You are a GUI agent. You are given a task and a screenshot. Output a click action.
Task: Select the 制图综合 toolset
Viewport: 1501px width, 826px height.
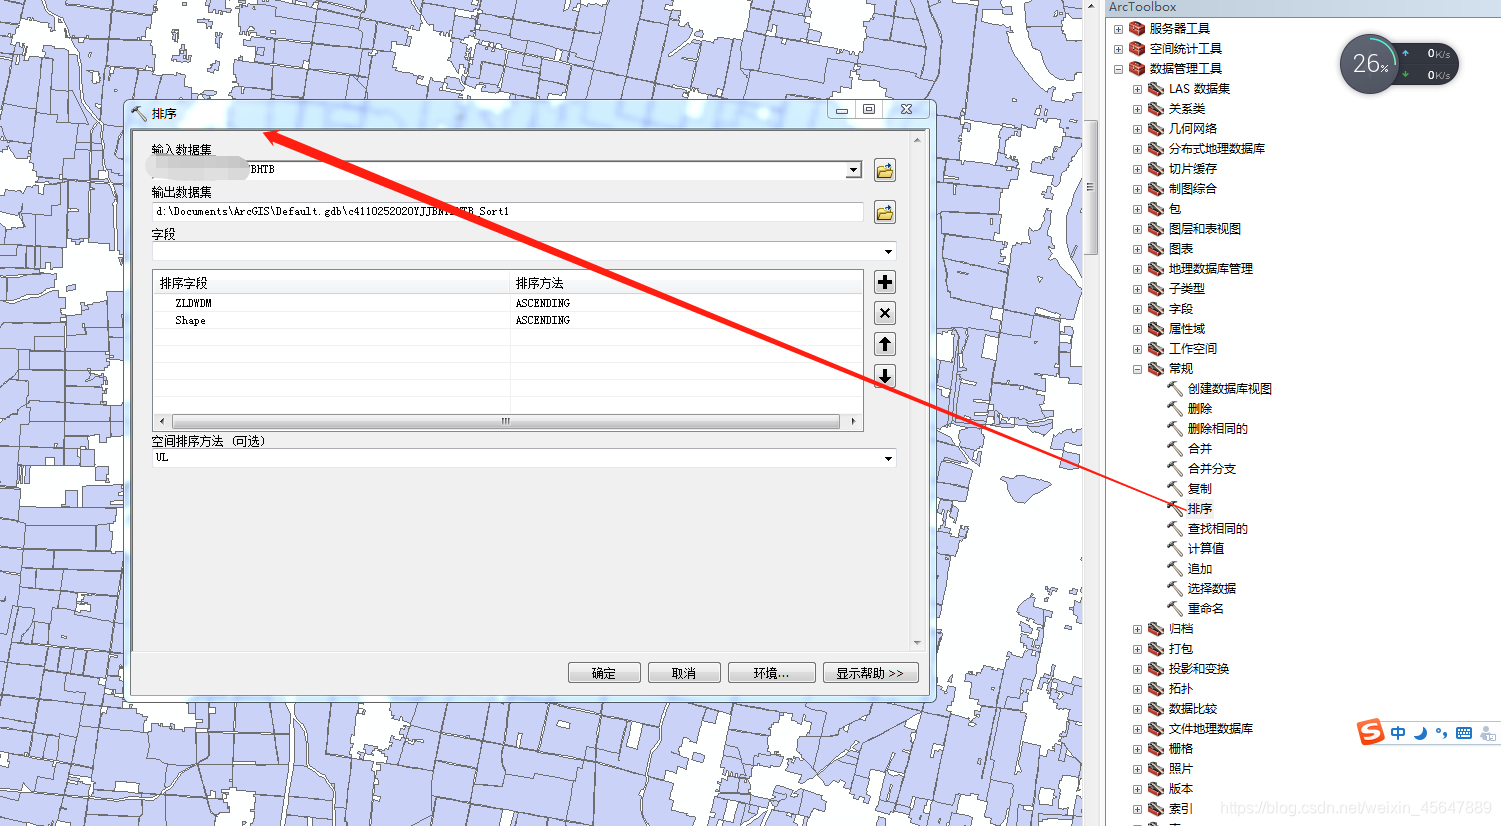pos(1193,189)
